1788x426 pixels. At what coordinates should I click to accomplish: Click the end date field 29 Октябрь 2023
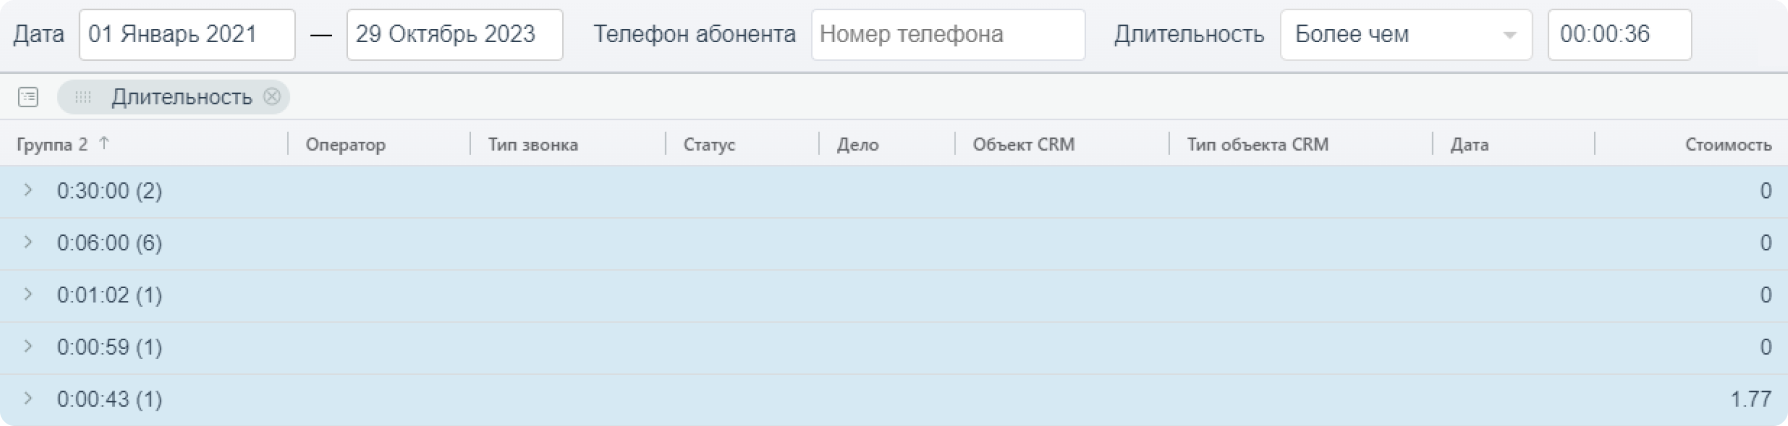pos(454,35)
